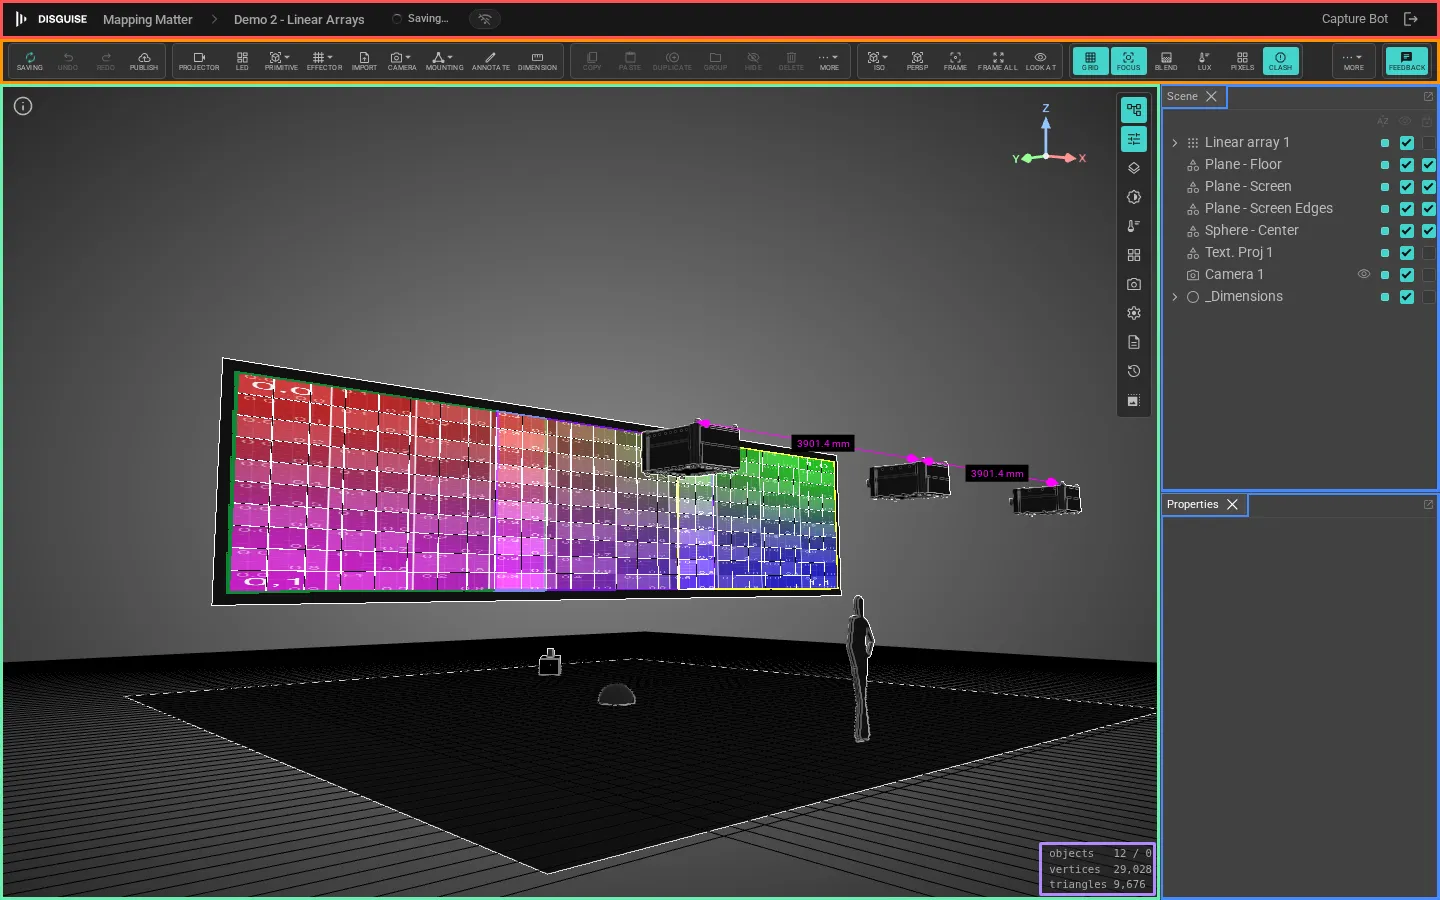Select the Annotate pencil tool
The image size is (1440, 900).
[x=490, y=61]
